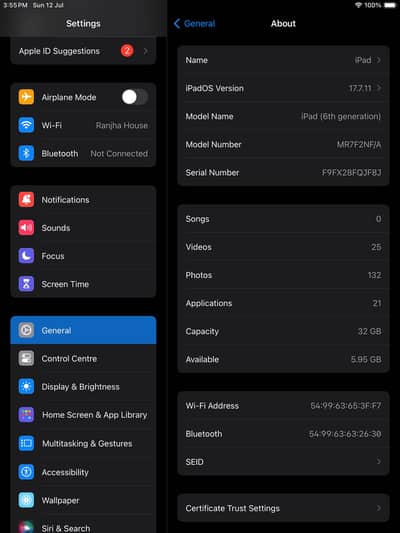Viewport: 400px width, 533px height.
Task: Tap the Notifications bell icon
Action: coord(26,200)
